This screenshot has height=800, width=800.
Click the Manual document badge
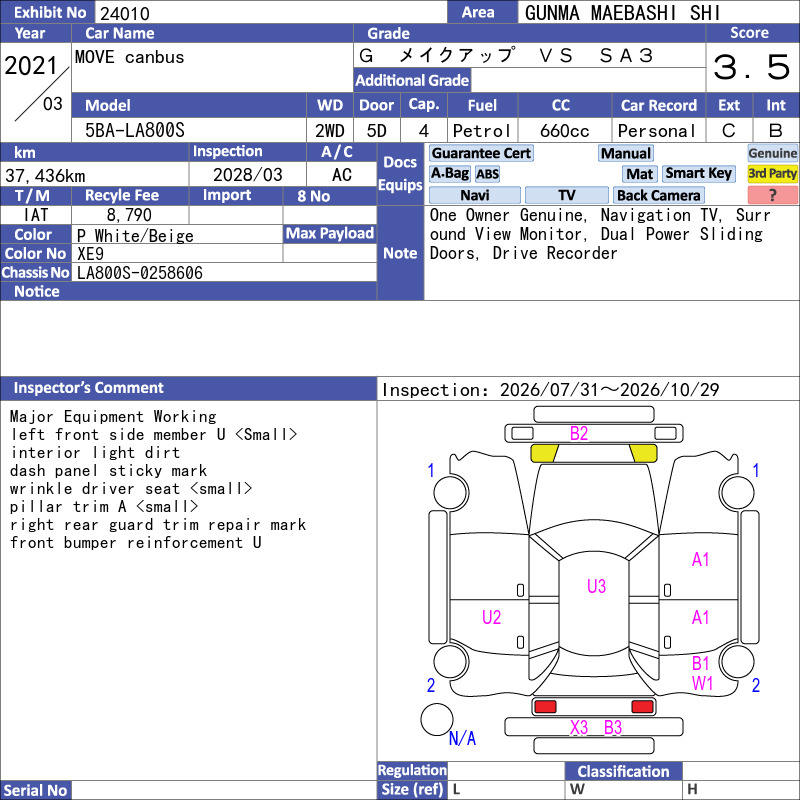click(626, 153)
